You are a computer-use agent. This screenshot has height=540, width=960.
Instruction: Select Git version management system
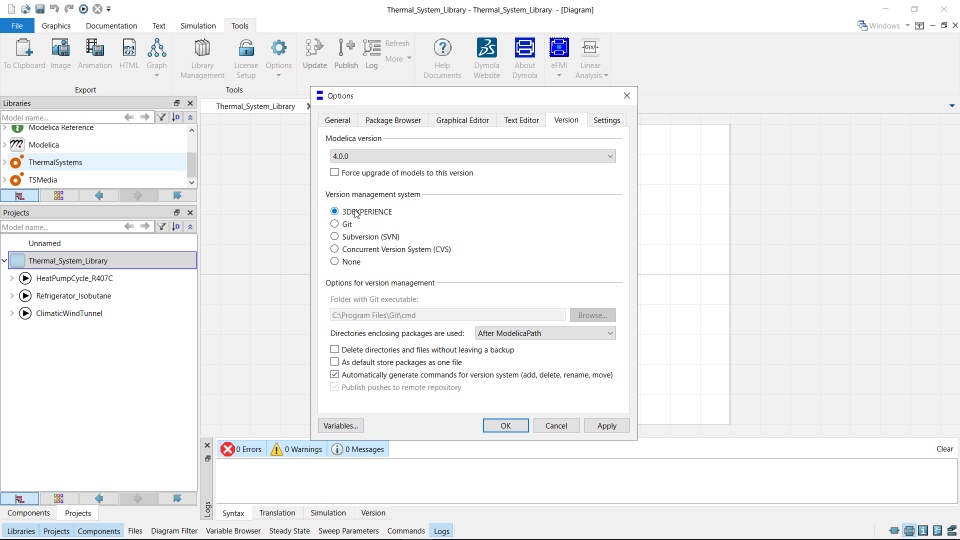(334, 224)
